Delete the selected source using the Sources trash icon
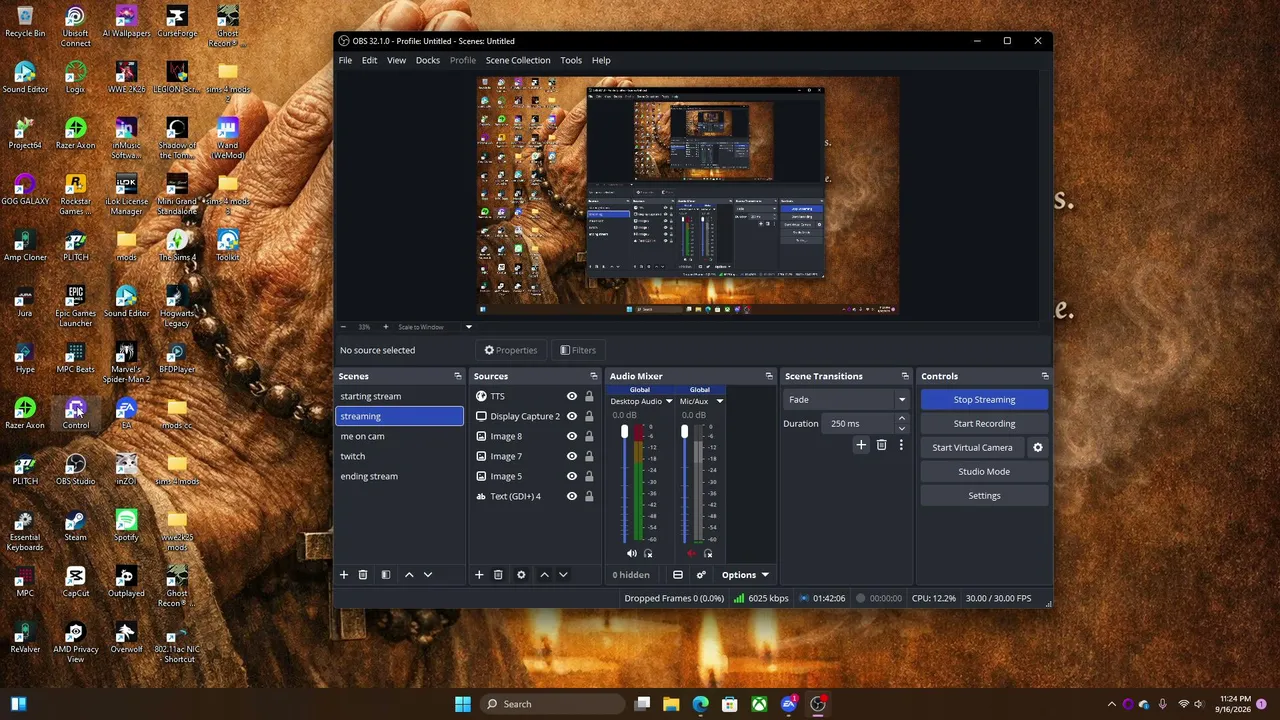This screenshot has height=720, width=1280. click(x=498, y=575)
